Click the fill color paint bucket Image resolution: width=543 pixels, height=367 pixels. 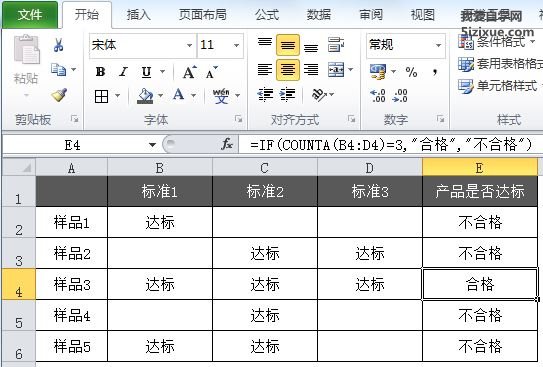(x=145, y=96)
